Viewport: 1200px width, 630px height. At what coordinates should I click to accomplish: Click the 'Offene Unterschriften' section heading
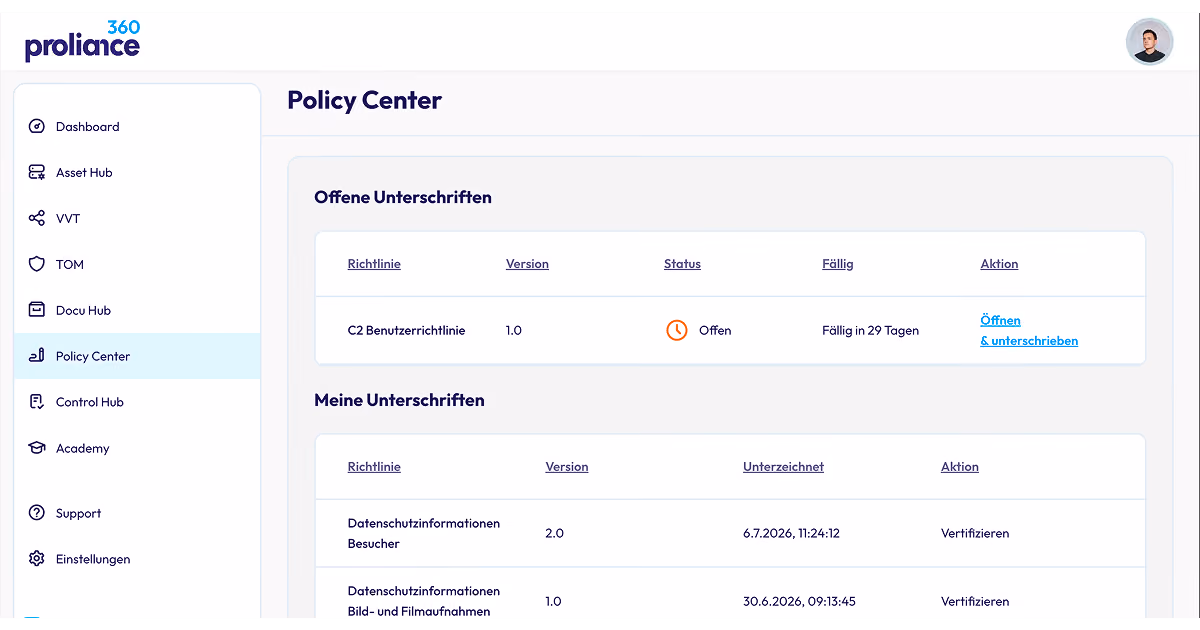click(x=403, y=197)
